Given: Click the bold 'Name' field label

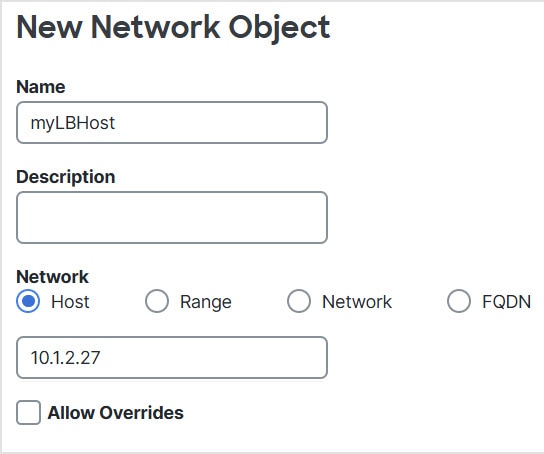Looking at the screenshot, I should coord(41,87).
